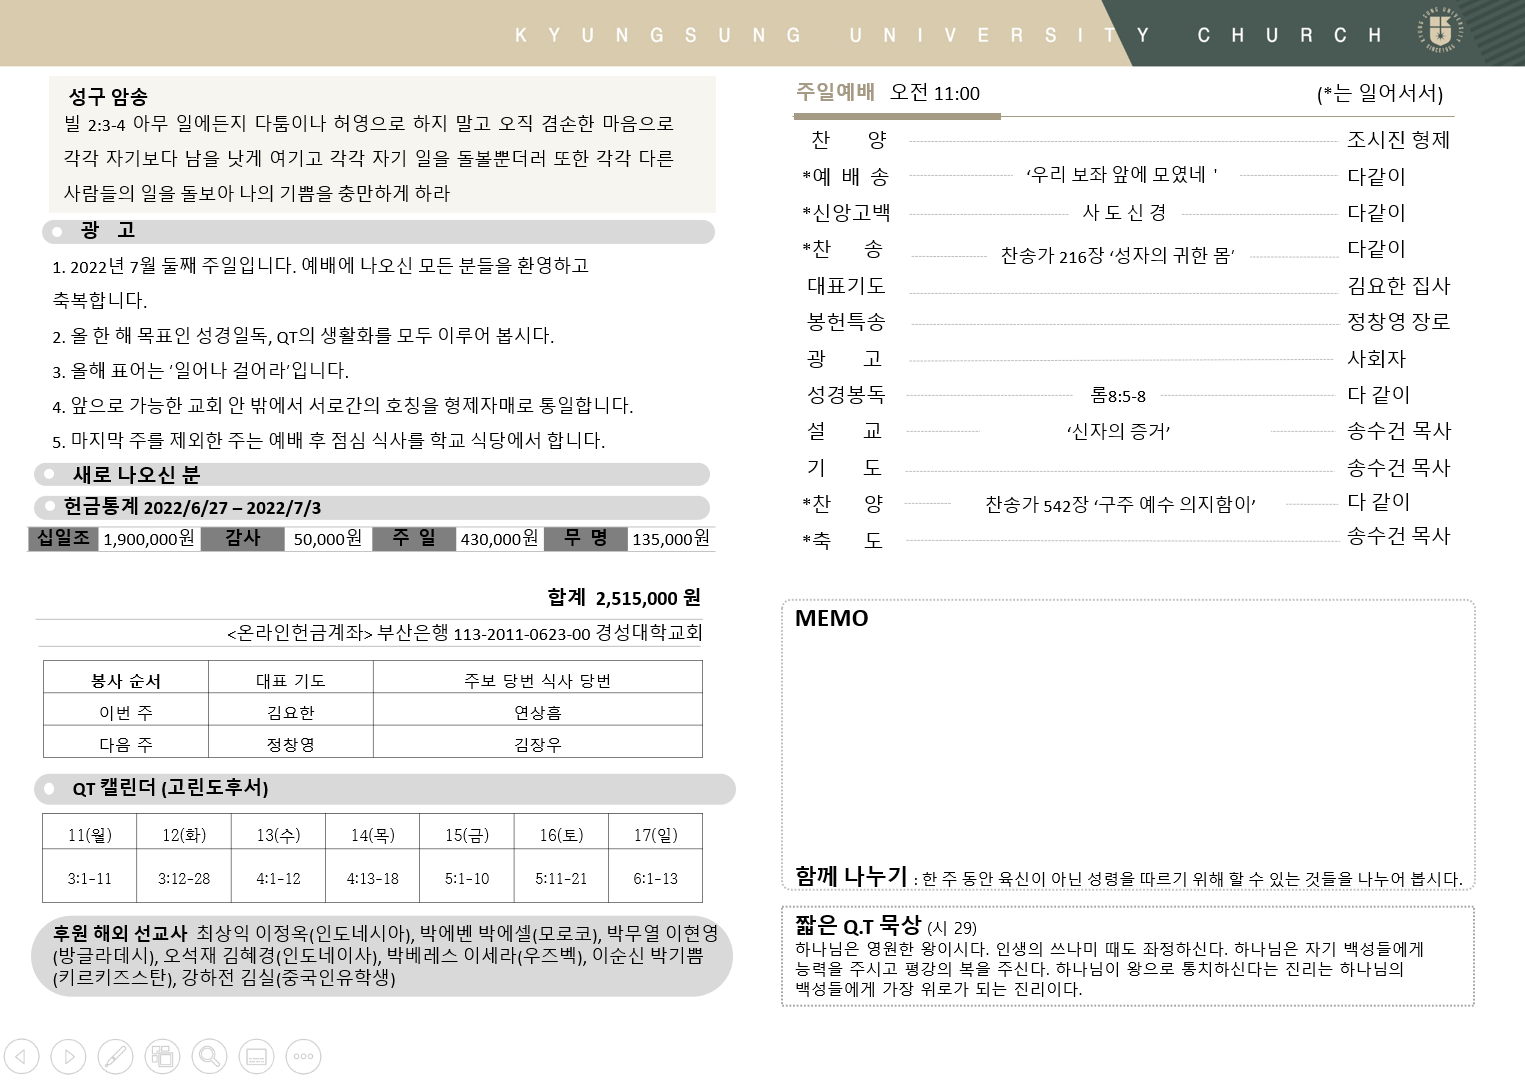
Task: Click sermon title '신자의 증거'
Action: click(x=1118, y=432)
